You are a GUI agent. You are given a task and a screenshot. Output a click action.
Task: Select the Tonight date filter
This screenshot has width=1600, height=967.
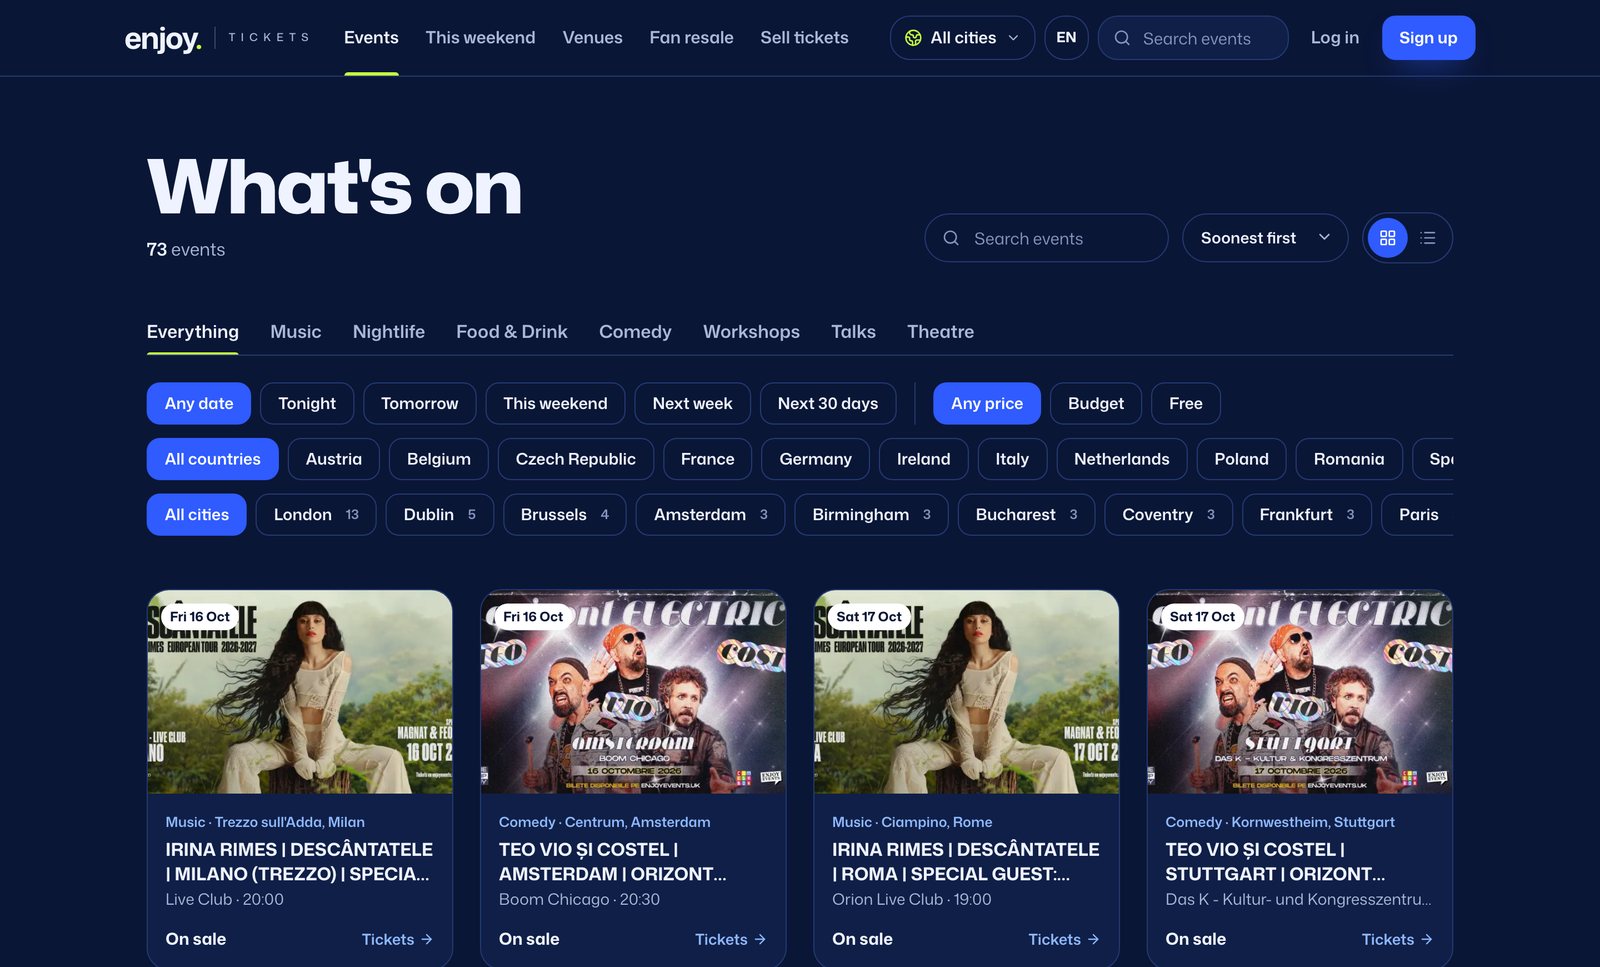point(307,403)
